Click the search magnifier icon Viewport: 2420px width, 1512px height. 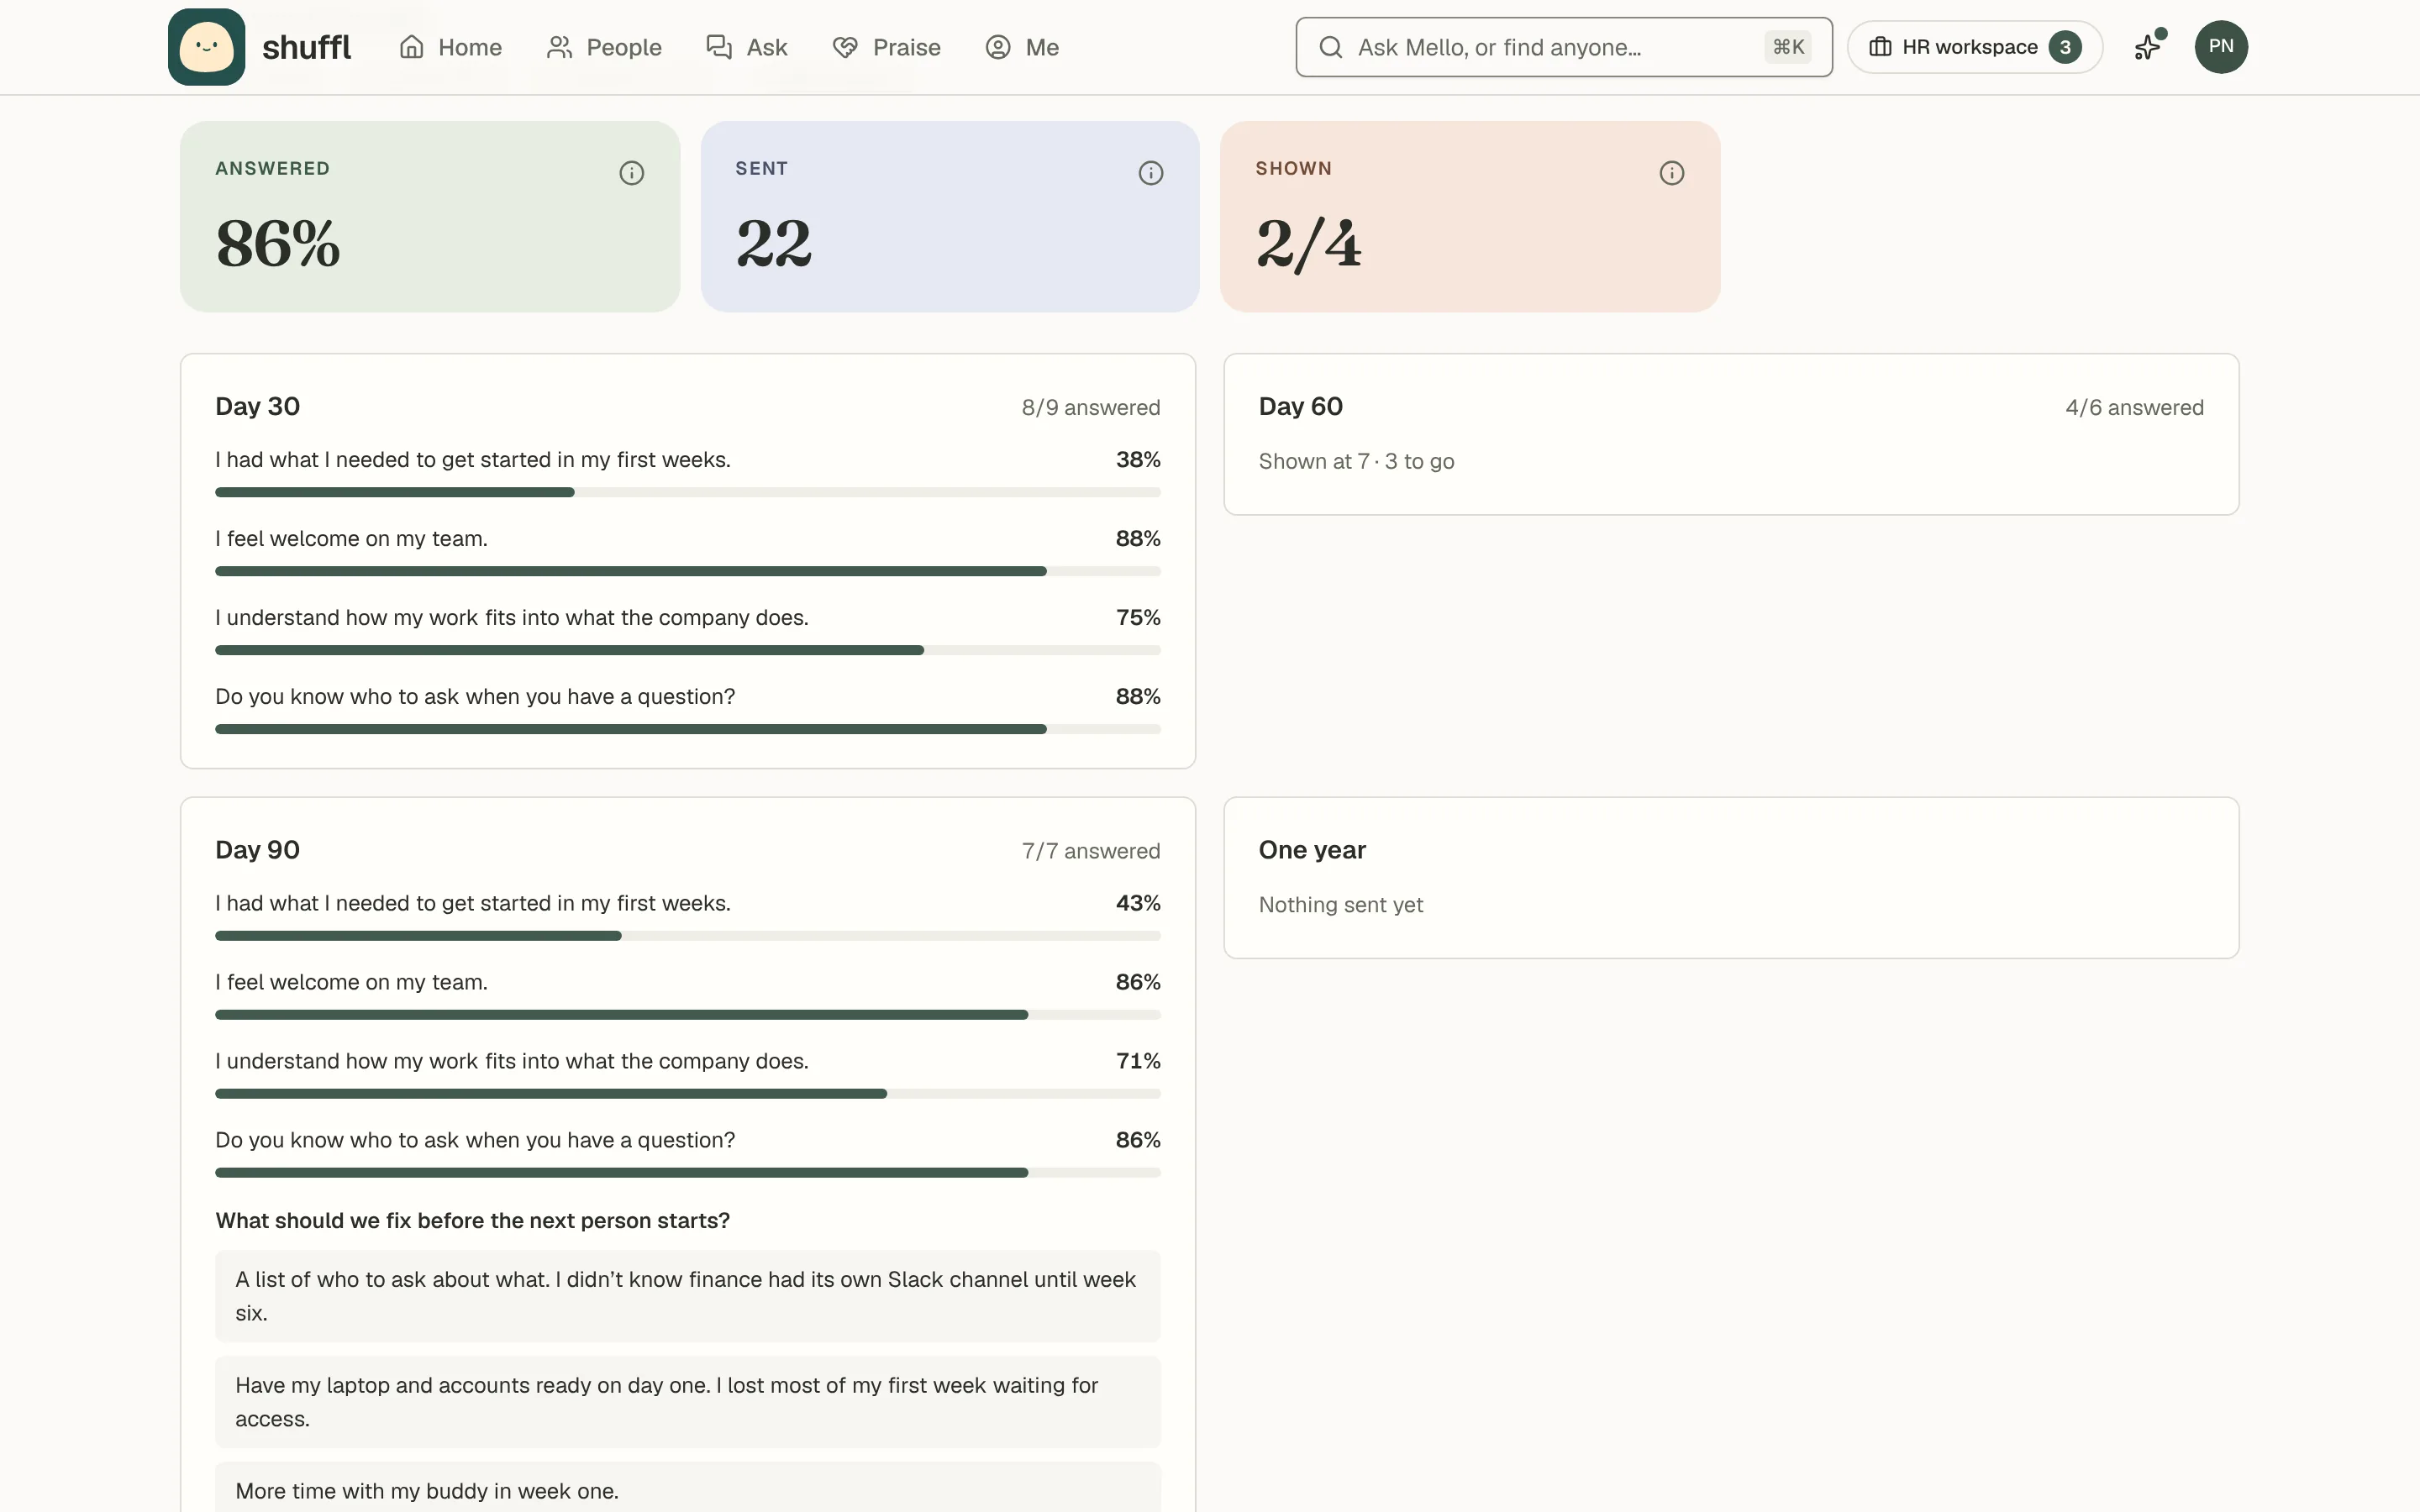pyautogui.click(x=1330, y=47)
